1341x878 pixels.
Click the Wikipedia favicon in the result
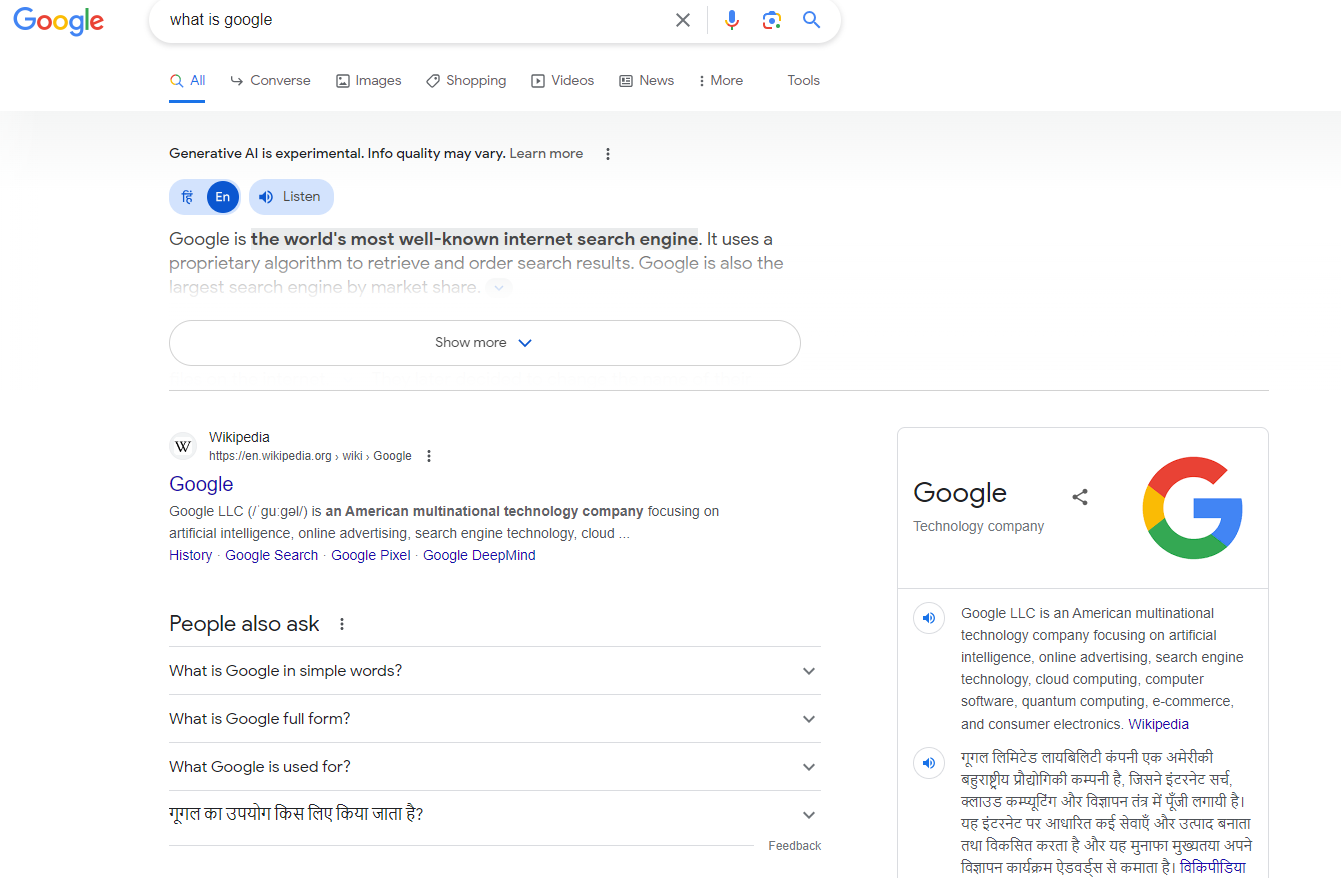click(x=183, y=446)
